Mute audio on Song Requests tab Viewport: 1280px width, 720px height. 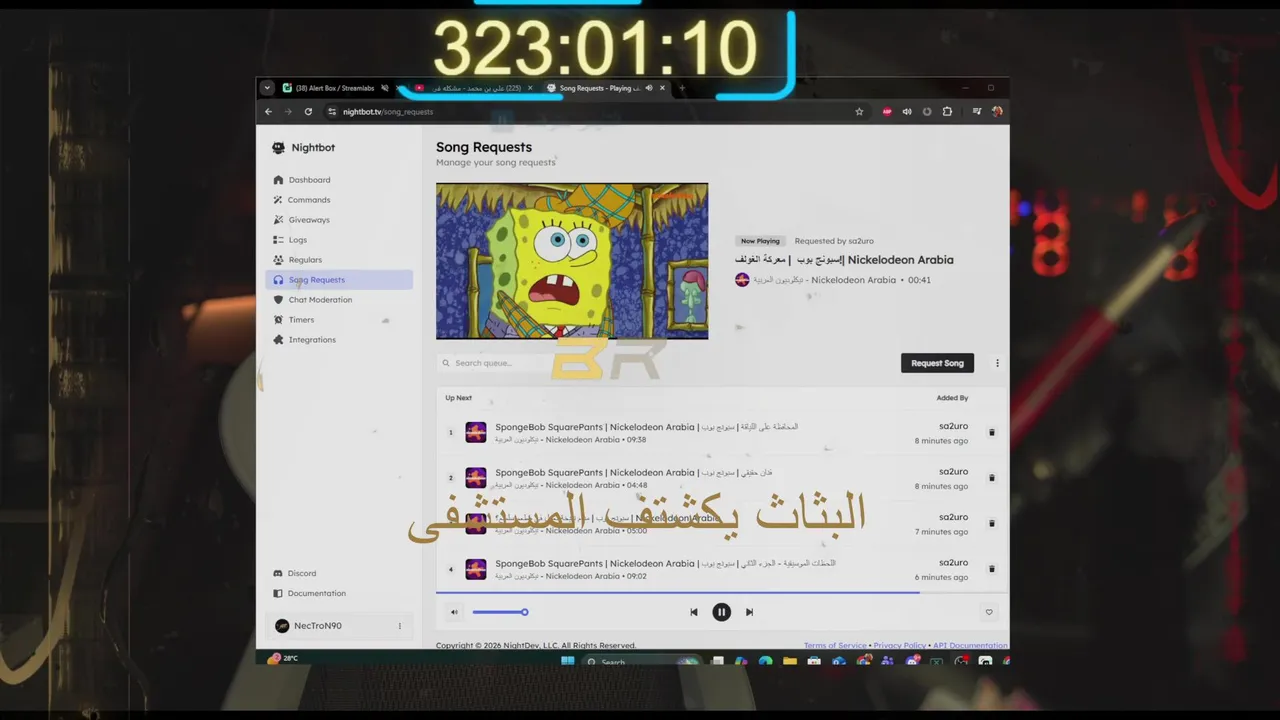[649, 88]
